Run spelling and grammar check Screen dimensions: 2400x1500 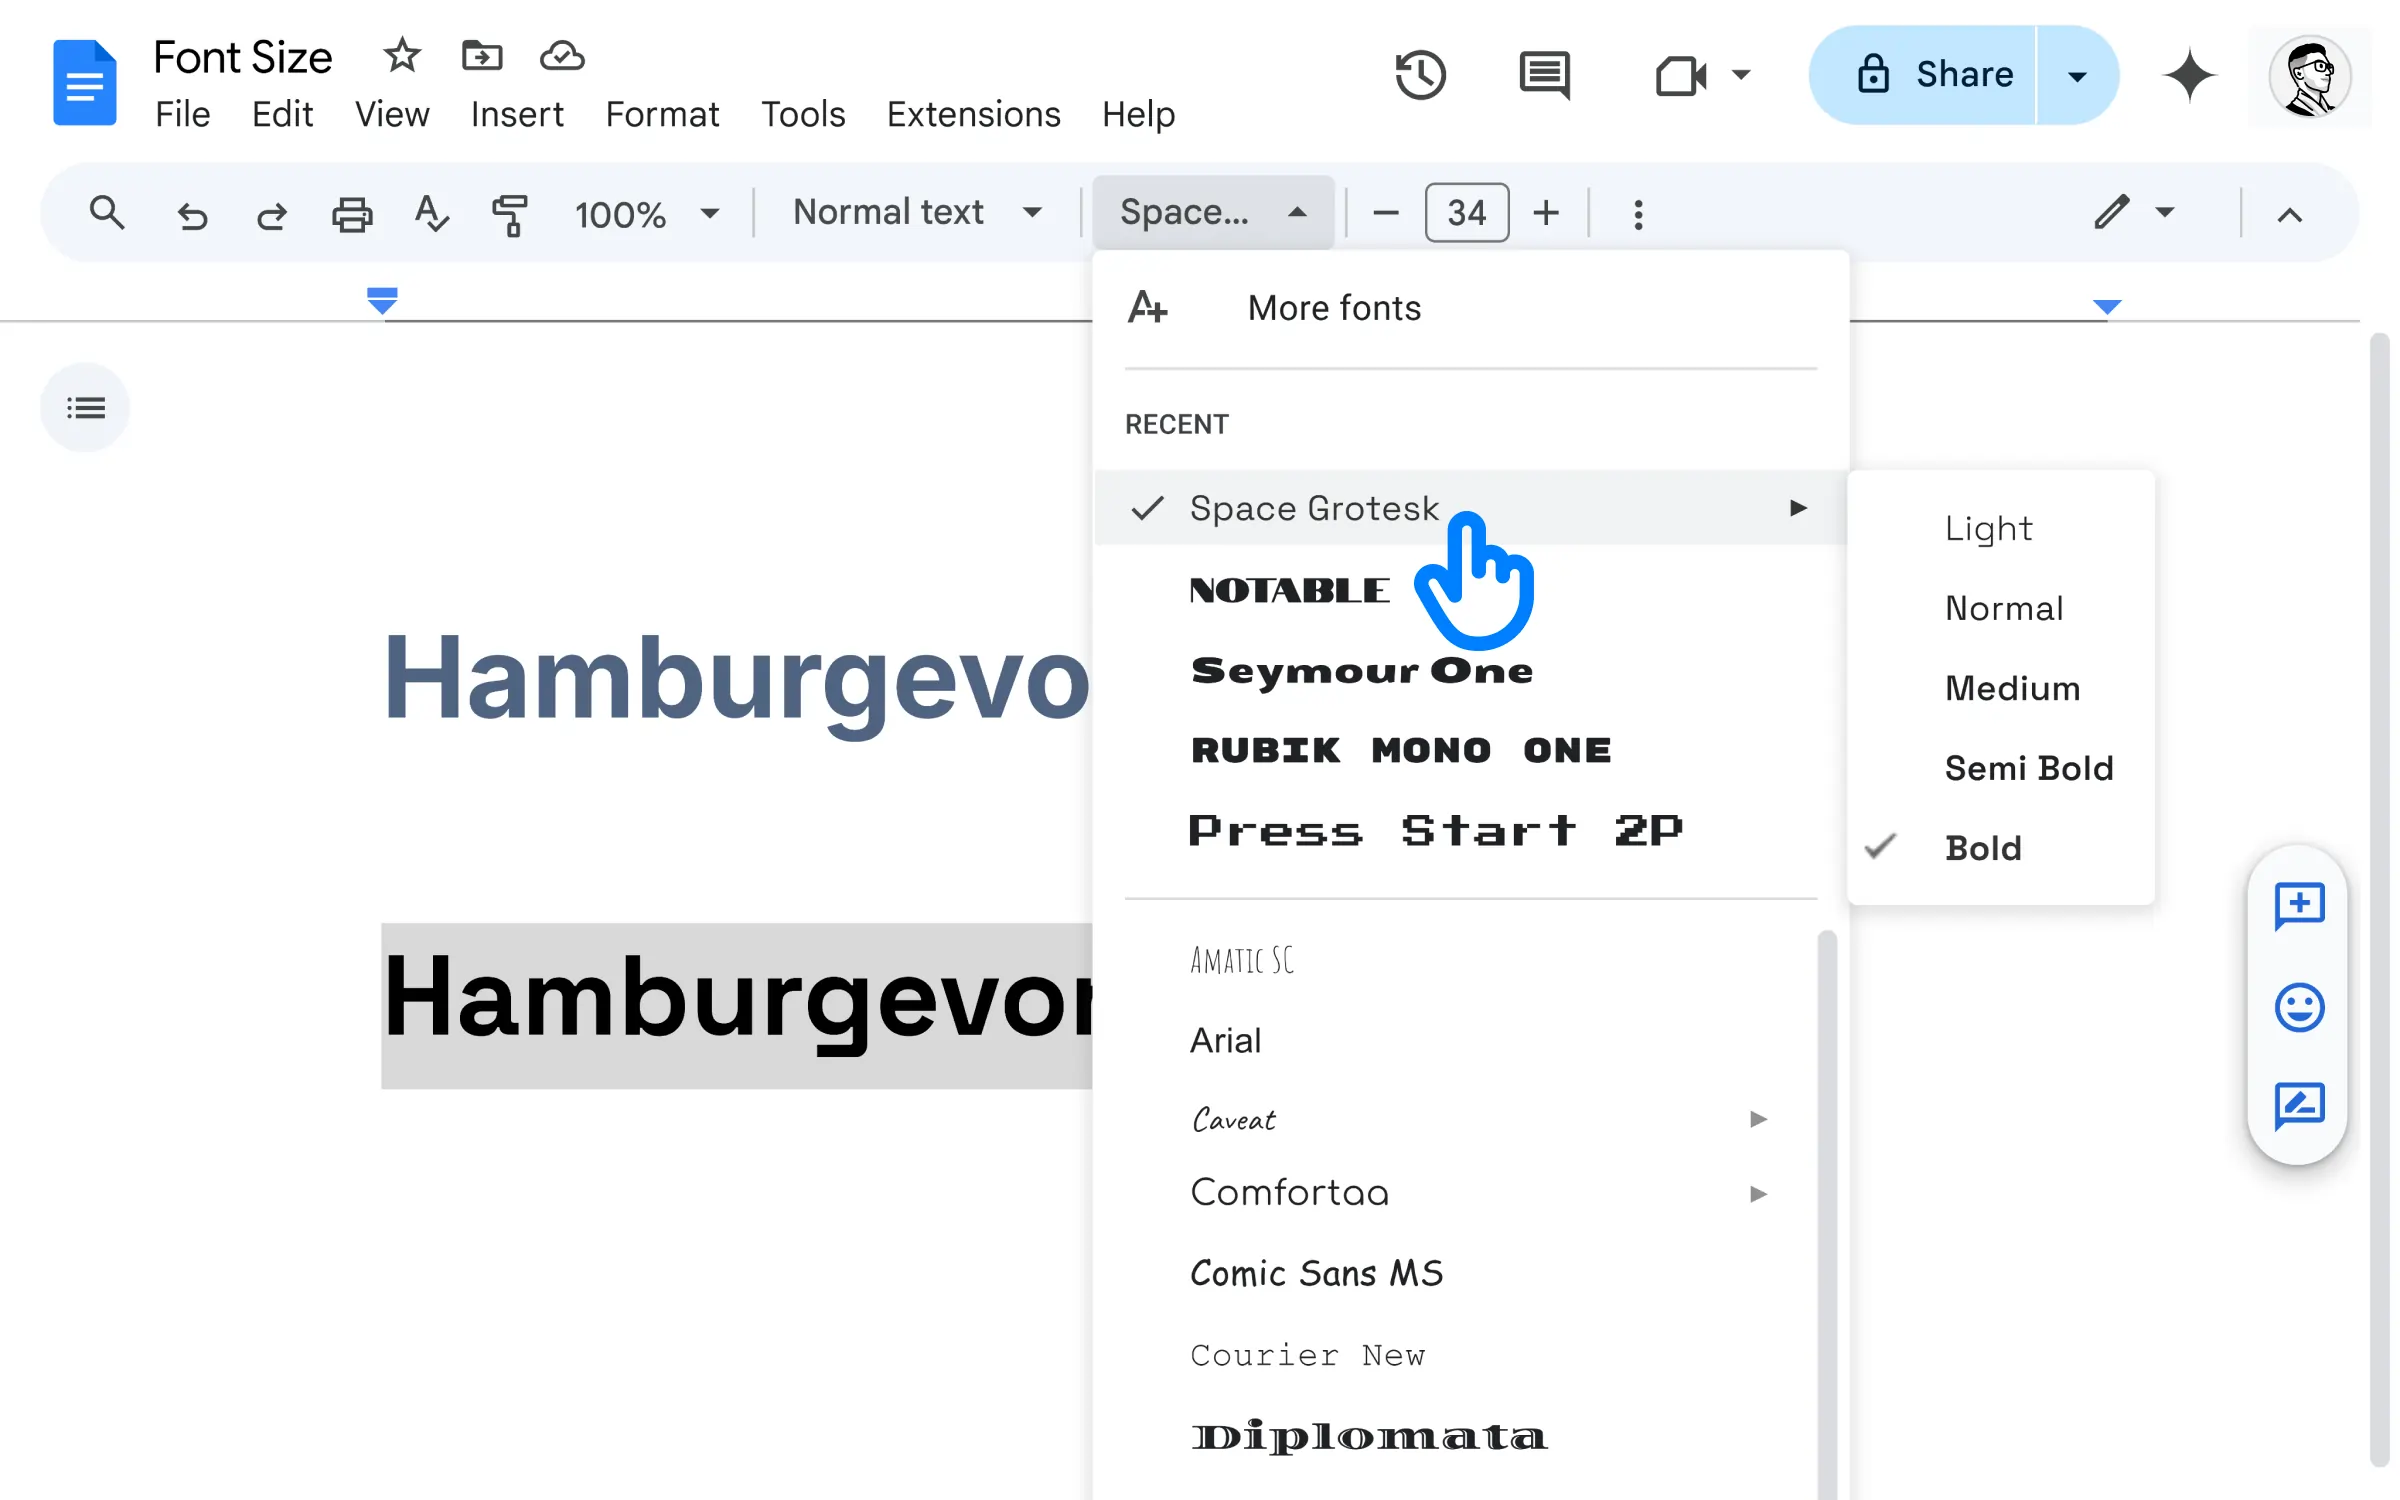431,213
